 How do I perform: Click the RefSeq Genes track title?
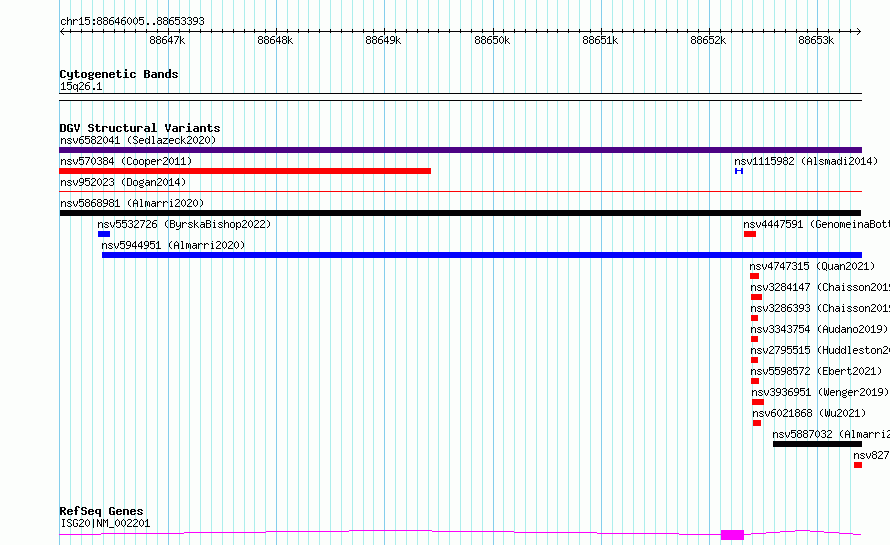click(x=101, y=511)
